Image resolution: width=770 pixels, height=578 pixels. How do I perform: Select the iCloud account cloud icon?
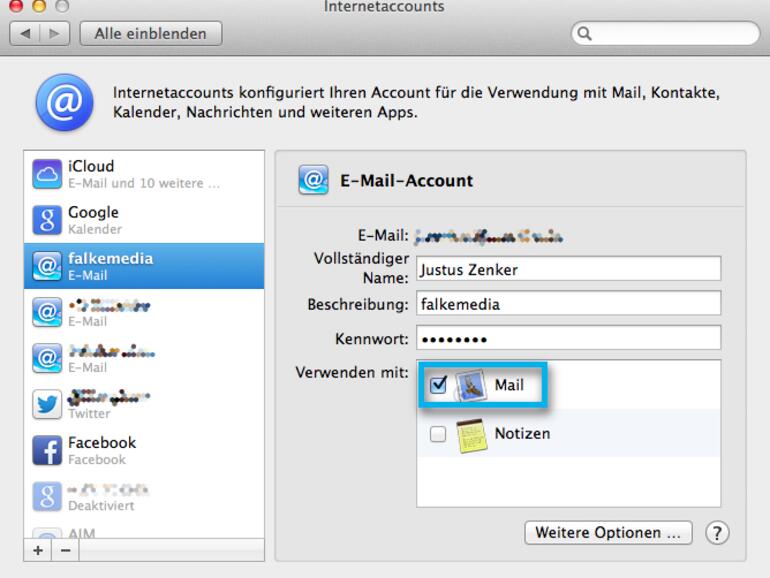pyautogui.click(x=47, y=174)
